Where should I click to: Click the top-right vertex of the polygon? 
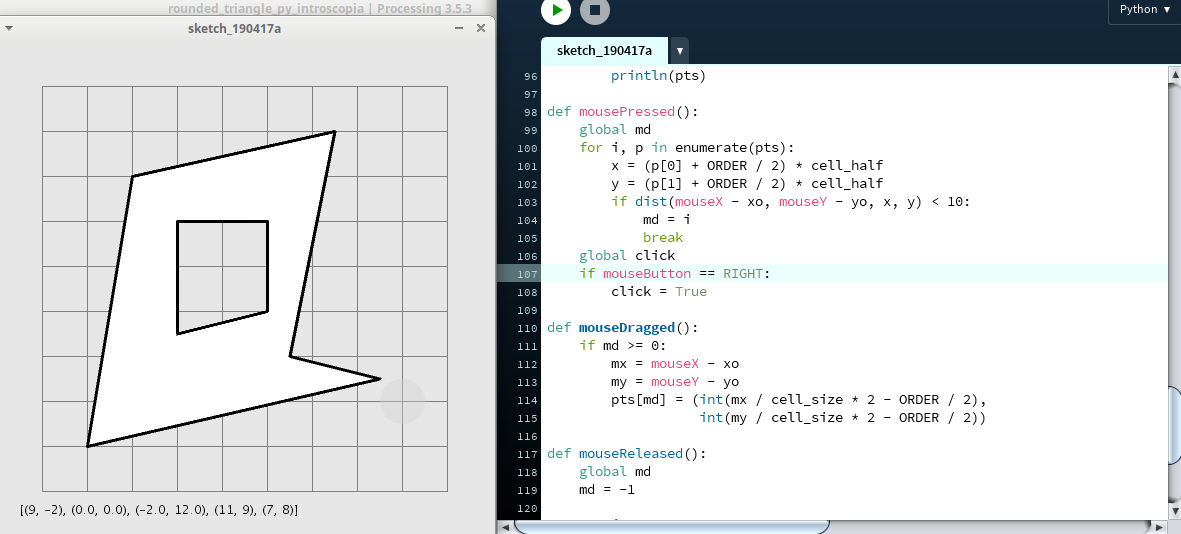334,131
